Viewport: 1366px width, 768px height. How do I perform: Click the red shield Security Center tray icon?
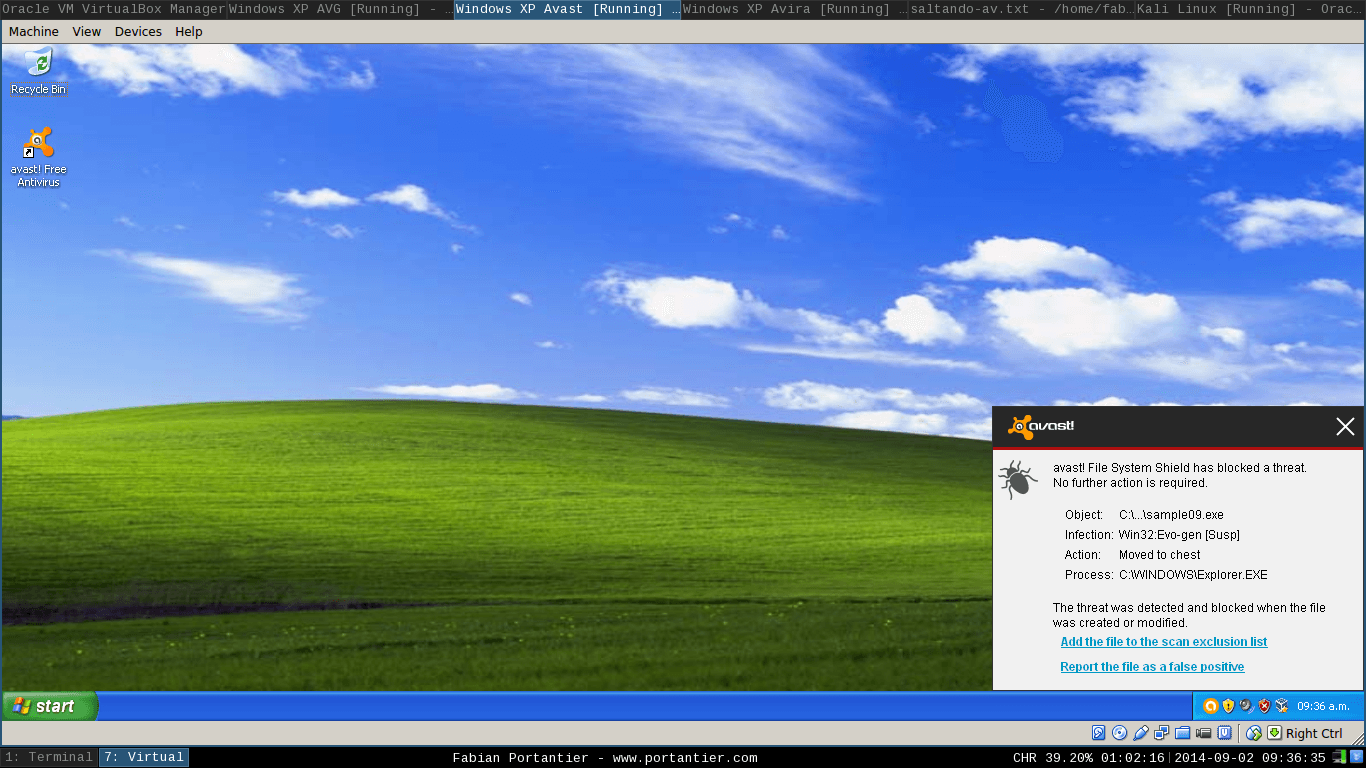(x=1264, y=706)
